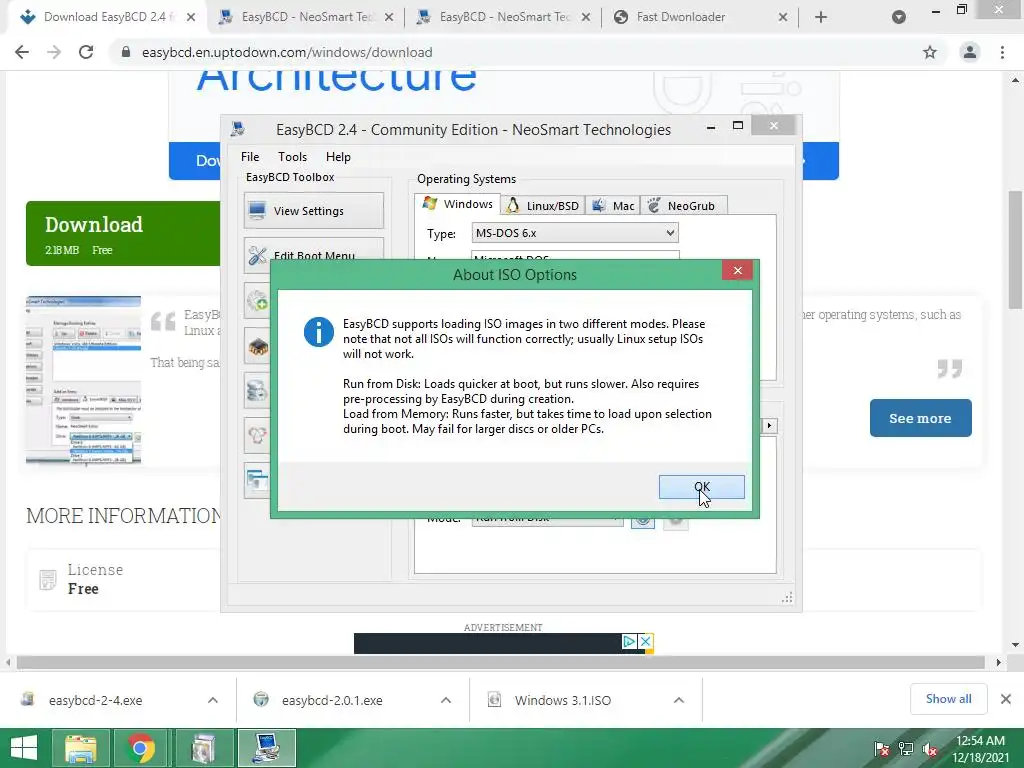Expand options for easybcd-2-4.exe download
Screen dimensions: 1024x768
[213, 701]
